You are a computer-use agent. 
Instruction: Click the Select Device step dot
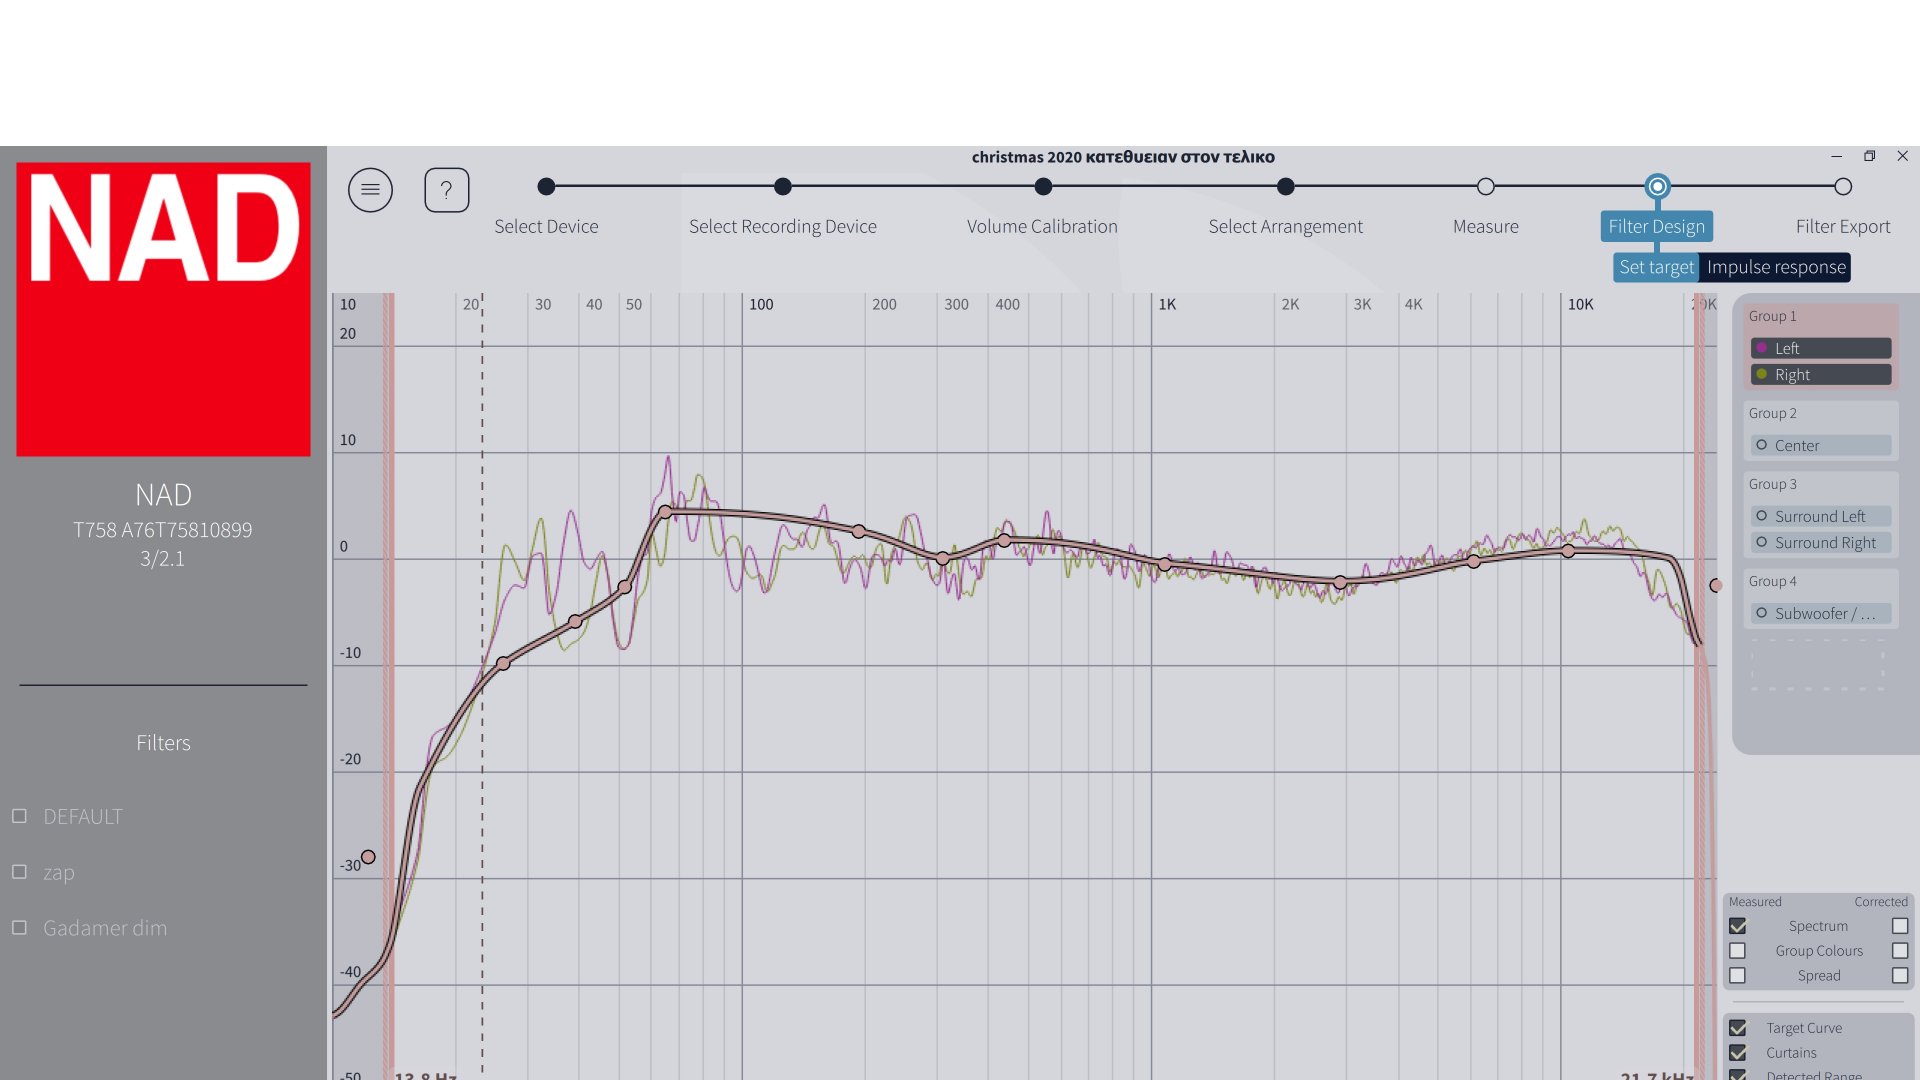click(546, 187)
